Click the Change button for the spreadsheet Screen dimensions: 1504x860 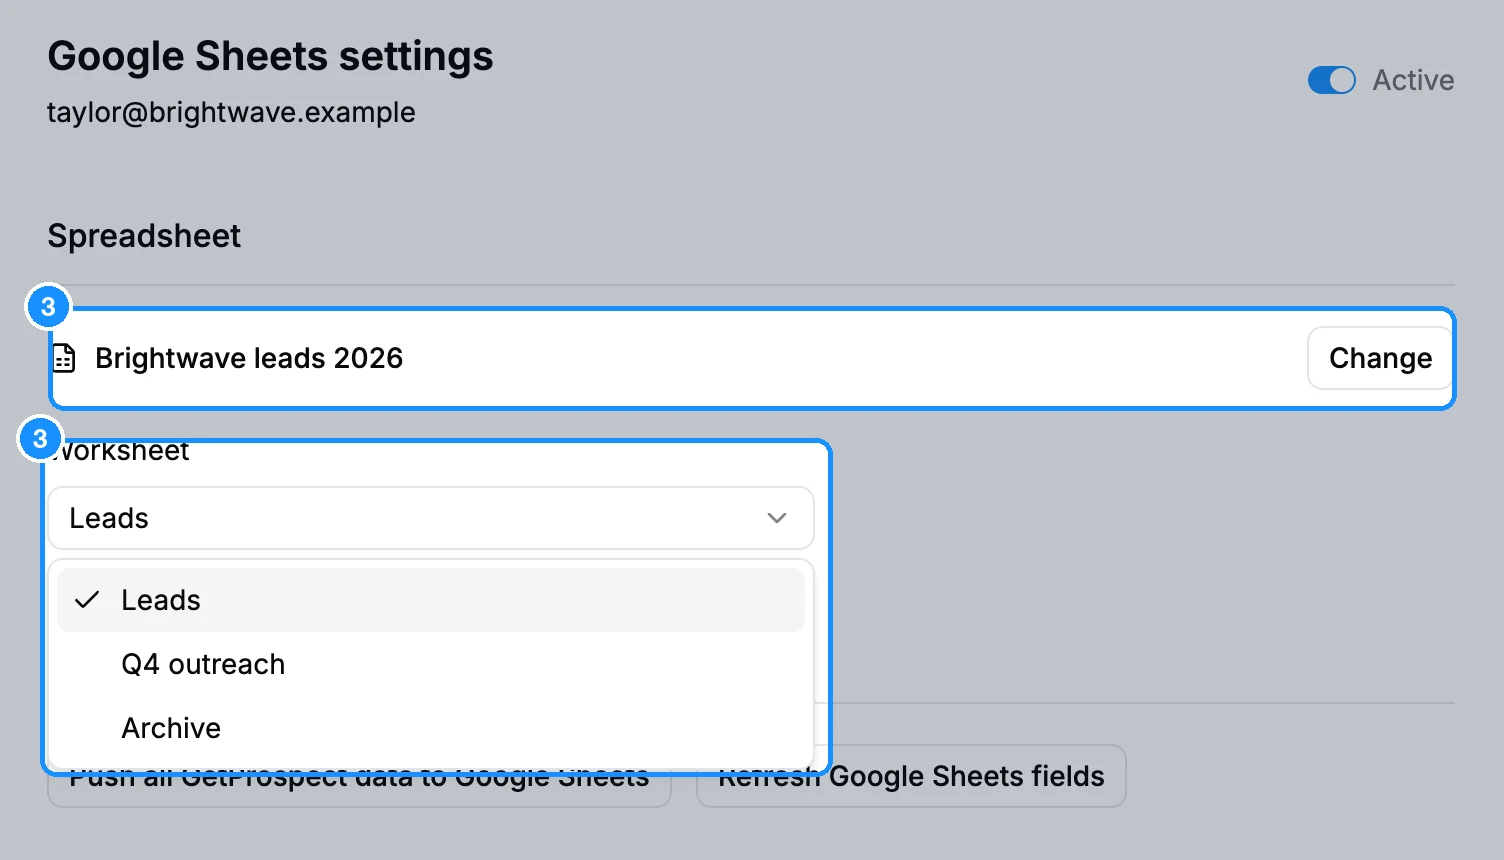click(x=1380, y=358)
